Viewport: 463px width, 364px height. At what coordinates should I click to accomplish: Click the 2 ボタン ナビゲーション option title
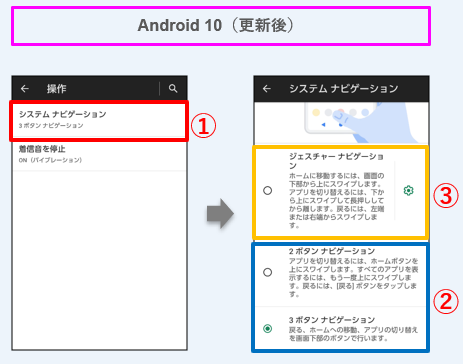coord(332,251)
